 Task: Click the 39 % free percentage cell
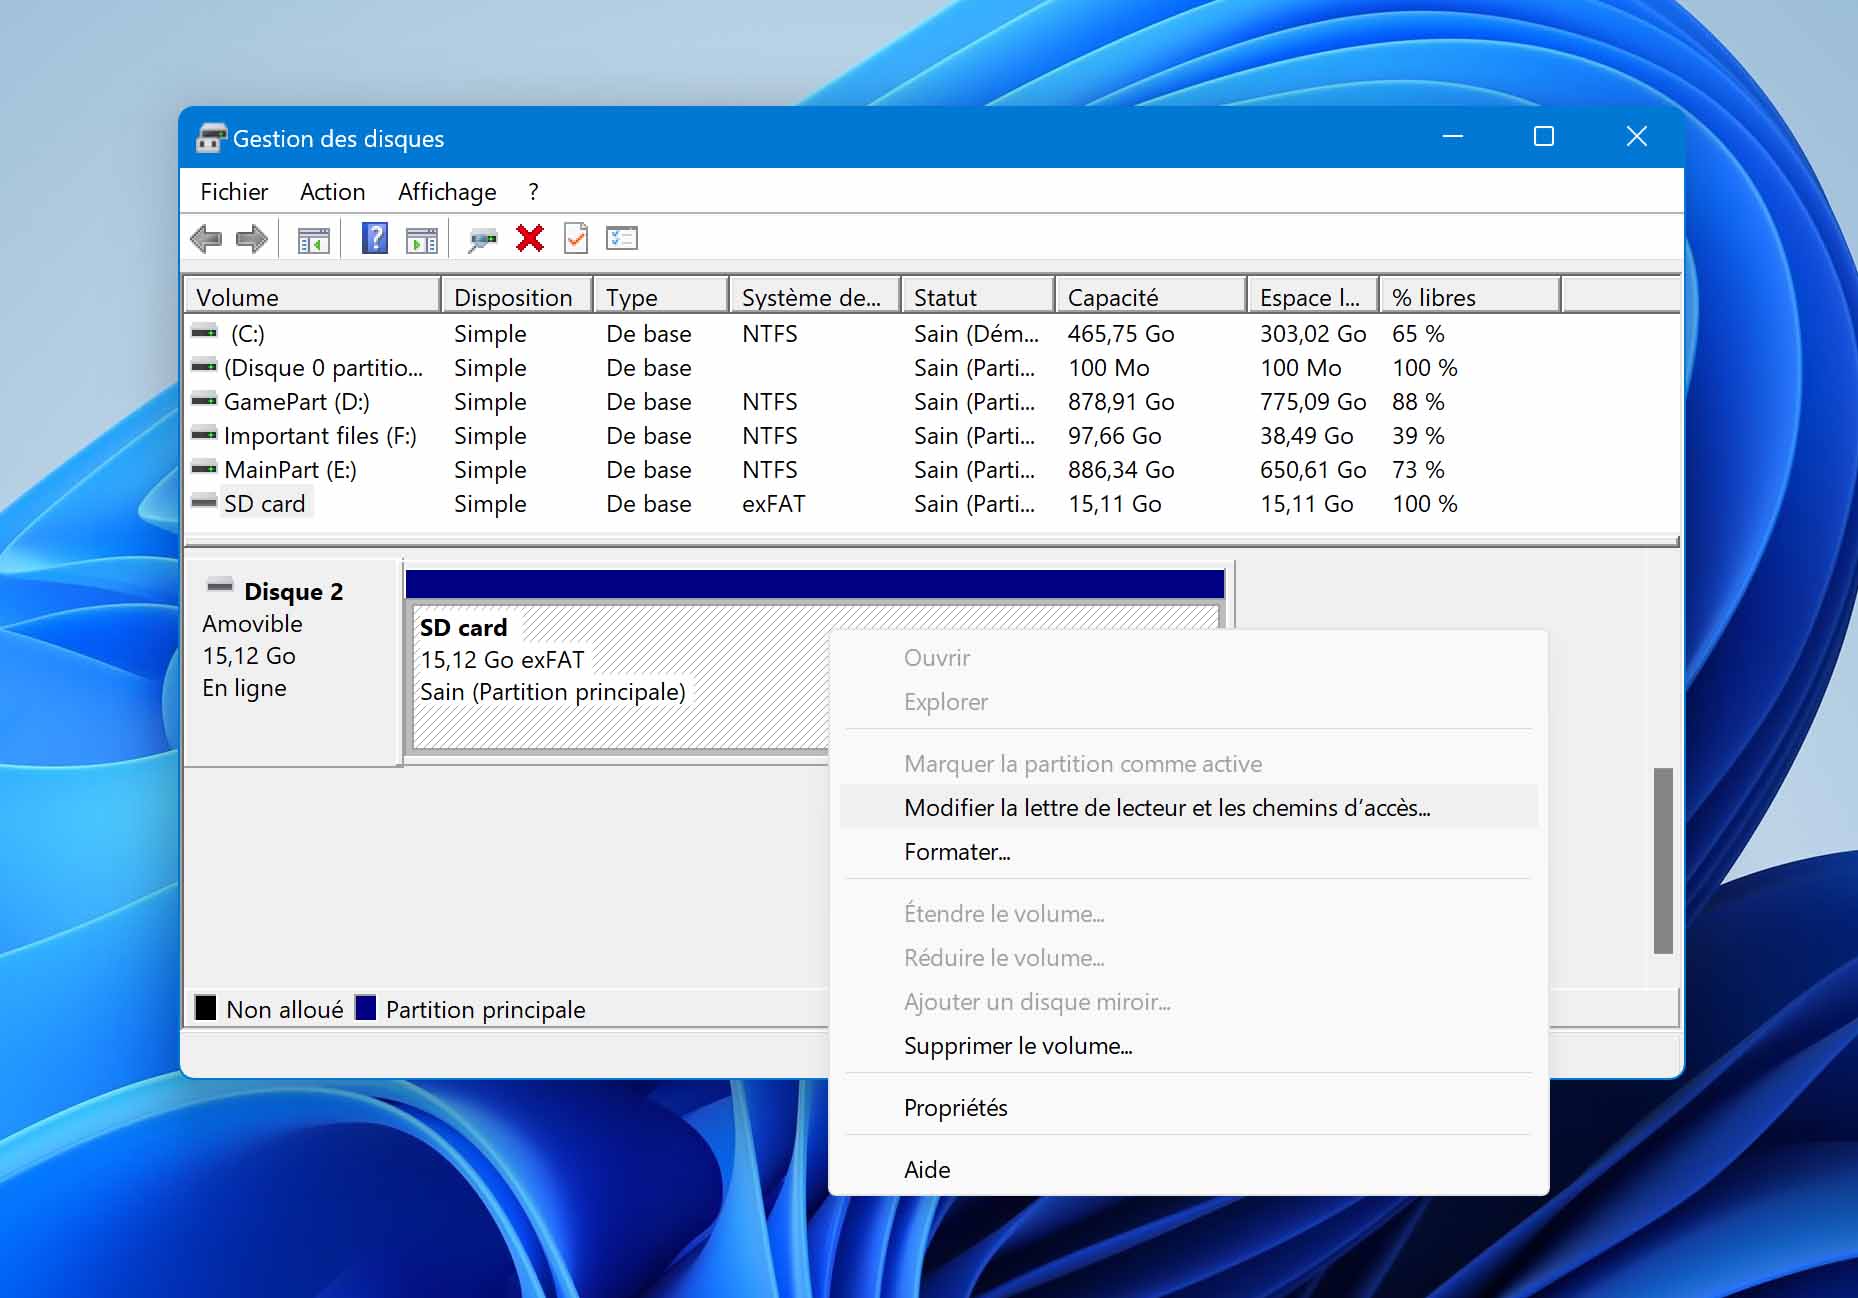[1418, 435]
